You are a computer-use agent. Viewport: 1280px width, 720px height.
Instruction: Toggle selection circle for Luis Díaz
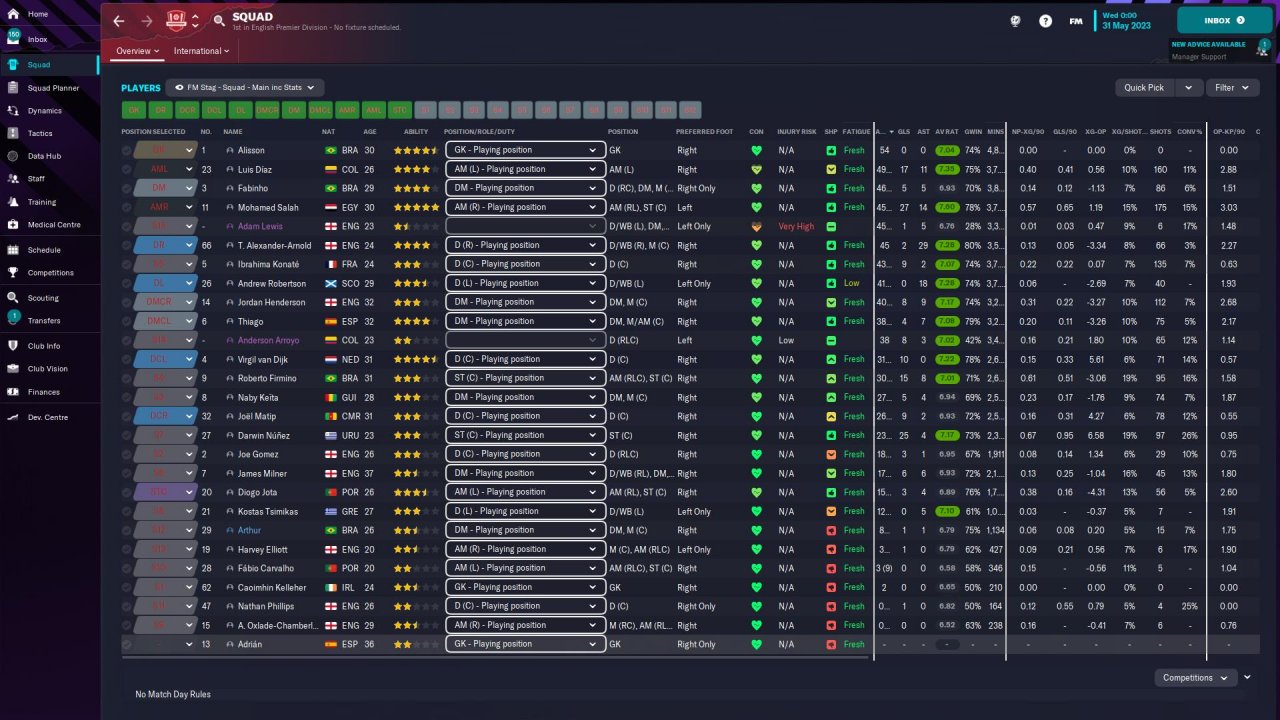pos(127,169)
